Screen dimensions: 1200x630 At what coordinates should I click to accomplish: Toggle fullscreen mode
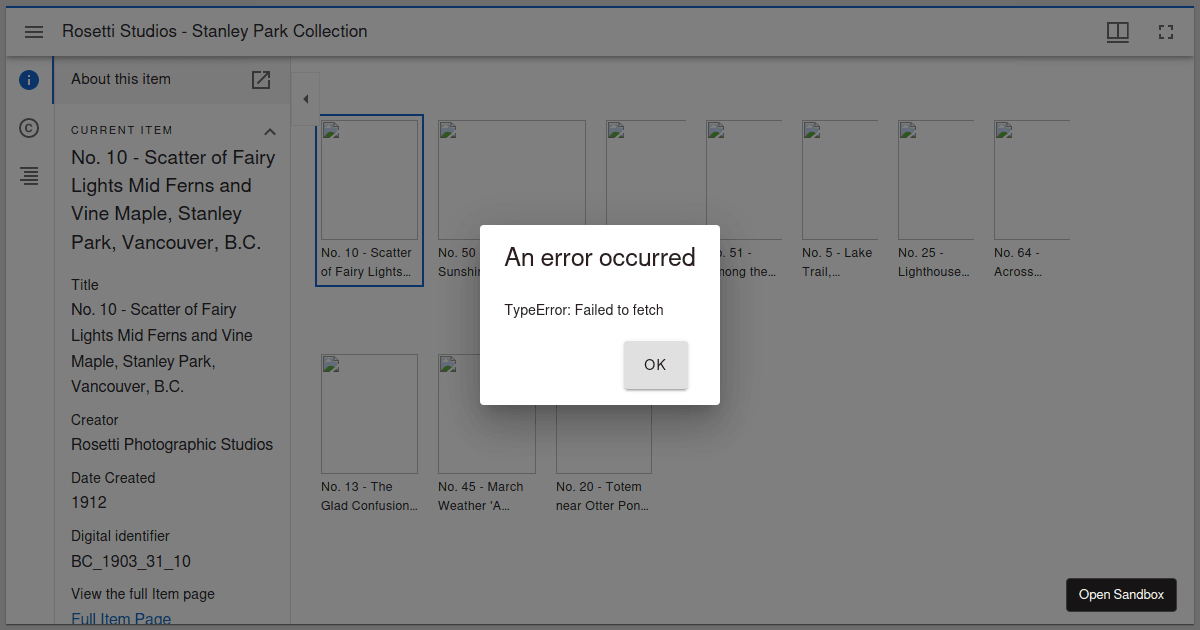[x=1165, y=32]
